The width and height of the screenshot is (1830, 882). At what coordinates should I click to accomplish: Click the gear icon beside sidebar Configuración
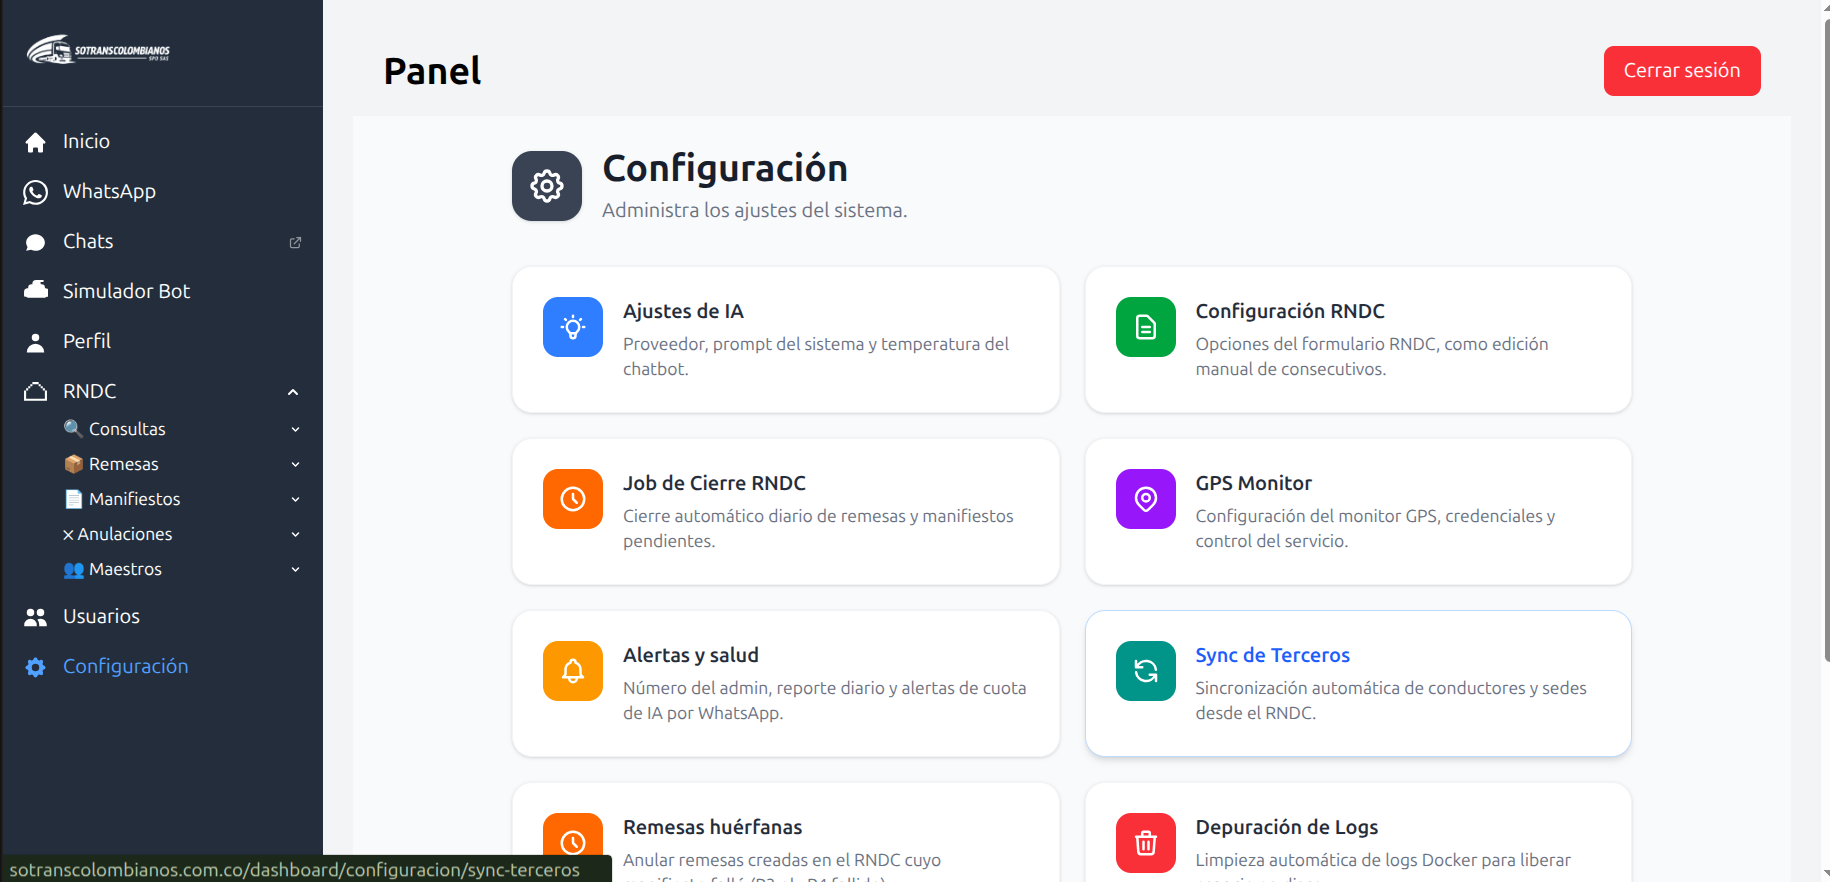coord(36,667)
